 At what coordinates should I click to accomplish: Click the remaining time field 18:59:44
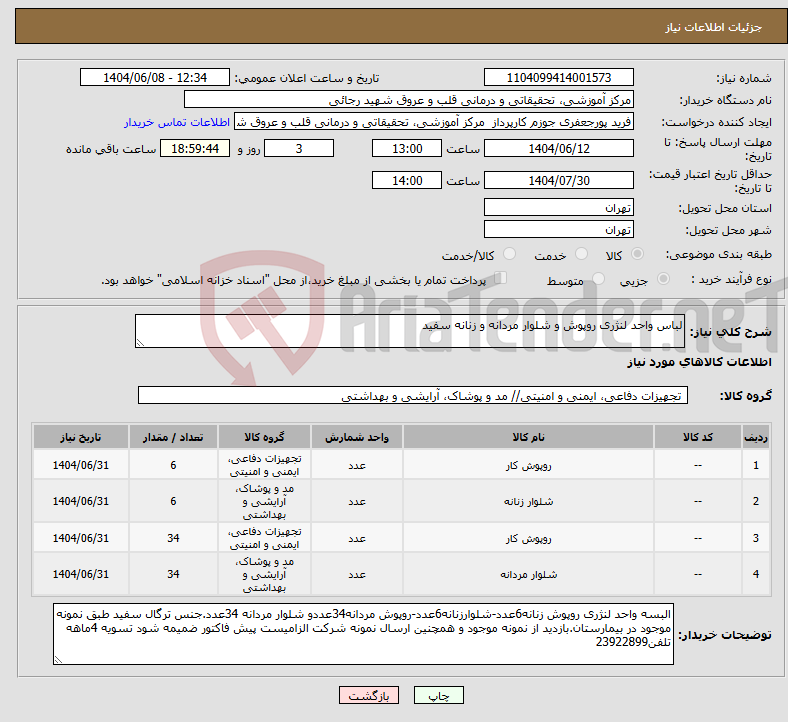tap(195, 148)
